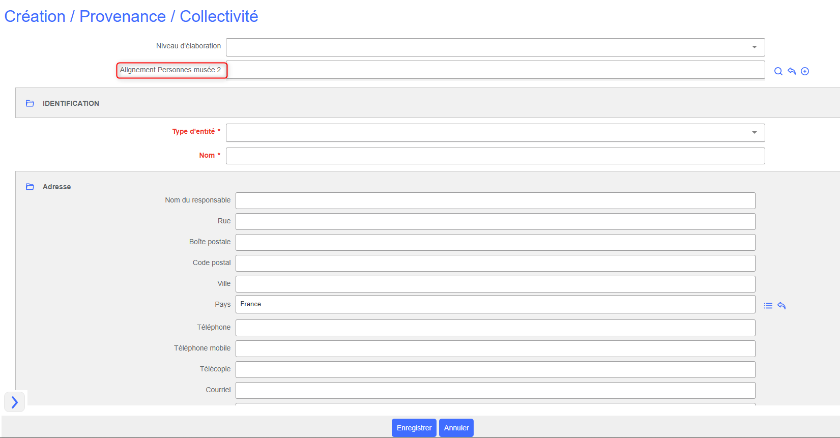
Task: Click the Annuler button
Action: [456, 428]
